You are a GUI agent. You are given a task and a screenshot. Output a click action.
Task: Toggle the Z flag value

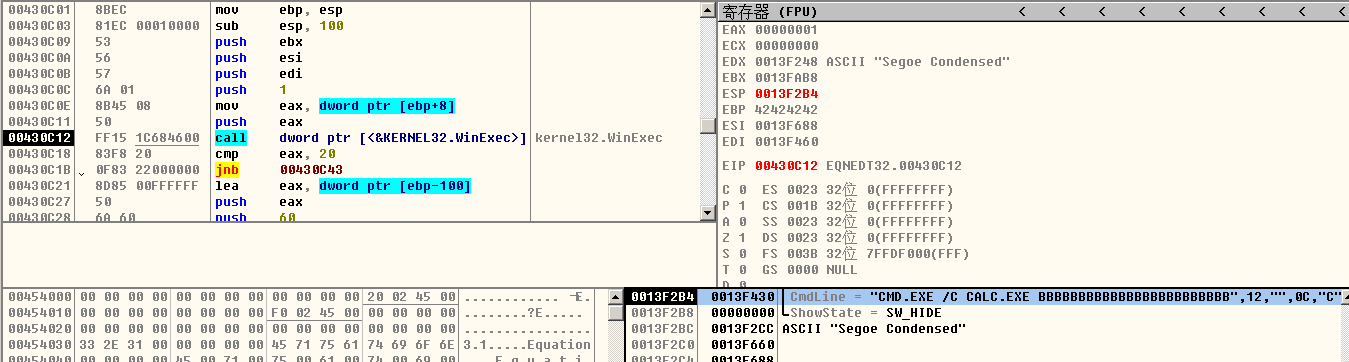(x=741, y=238)
